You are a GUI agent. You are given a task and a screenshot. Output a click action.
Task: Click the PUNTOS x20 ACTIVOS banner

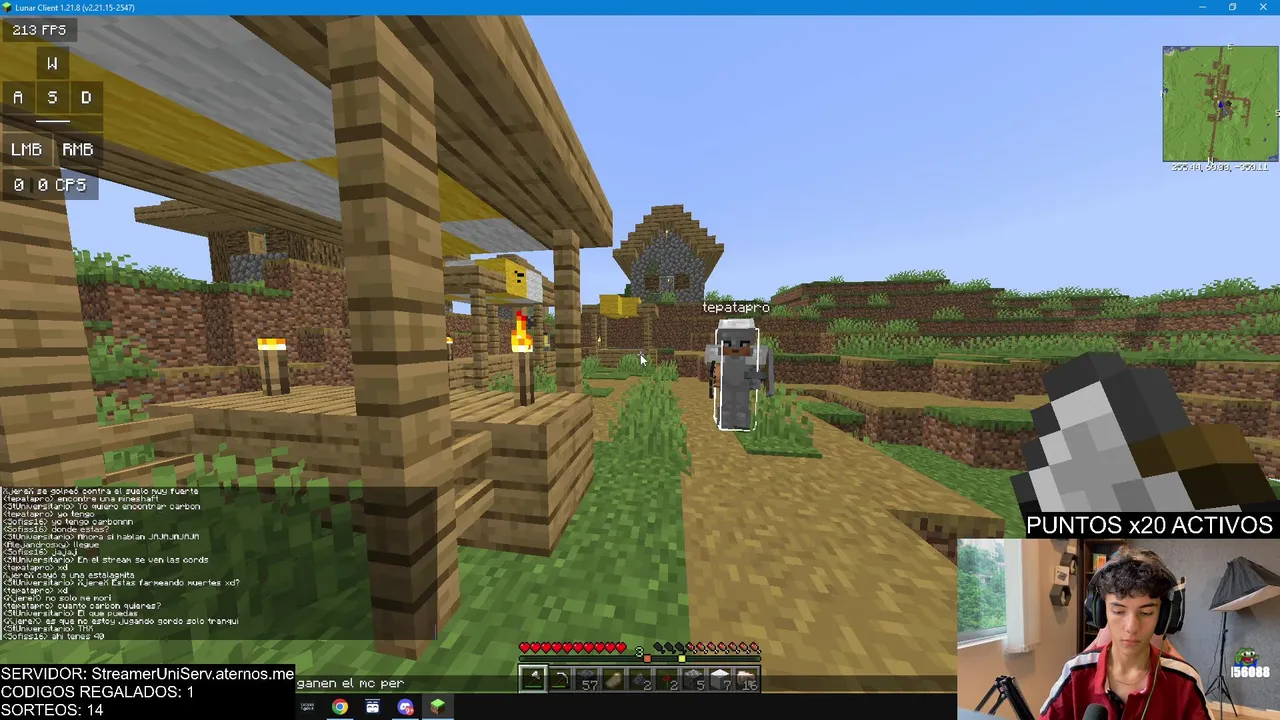click(x=1149, y=525)
